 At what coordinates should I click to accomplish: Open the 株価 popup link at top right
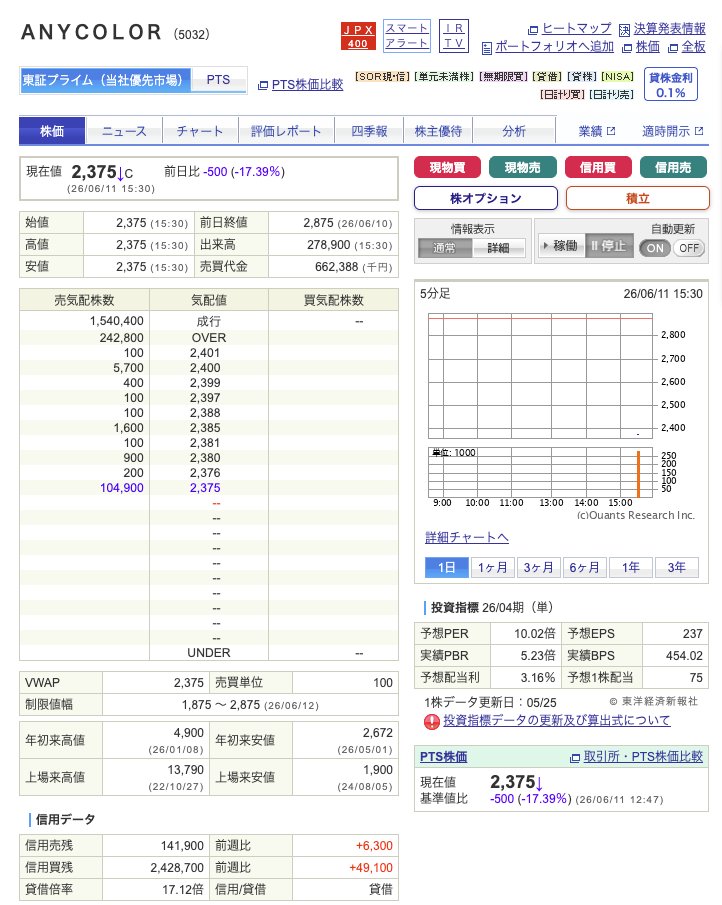pyautogui.click(x=648, y=47)
